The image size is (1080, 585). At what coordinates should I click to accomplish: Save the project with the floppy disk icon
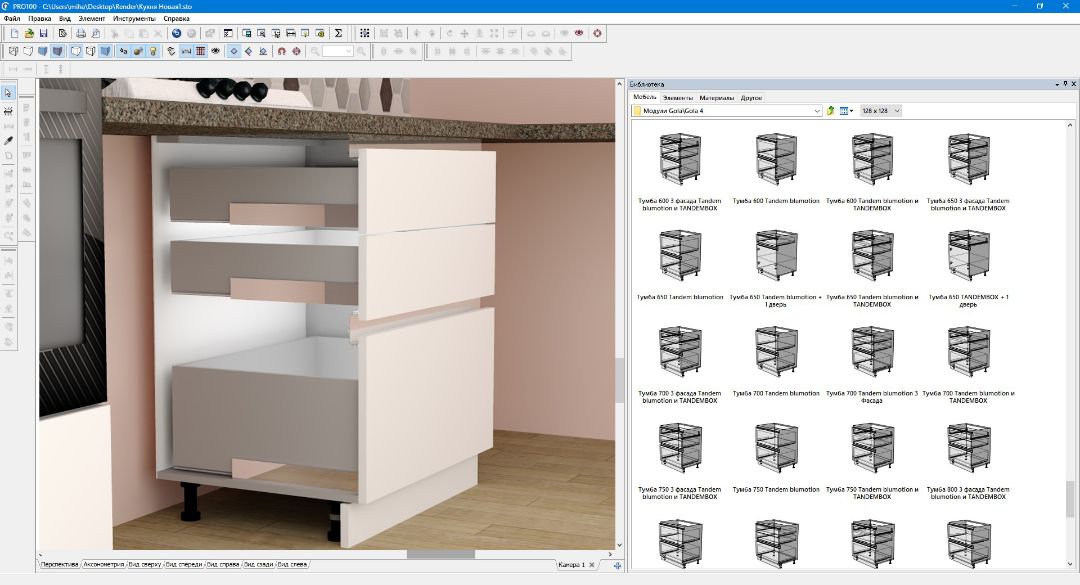point(44,33)
